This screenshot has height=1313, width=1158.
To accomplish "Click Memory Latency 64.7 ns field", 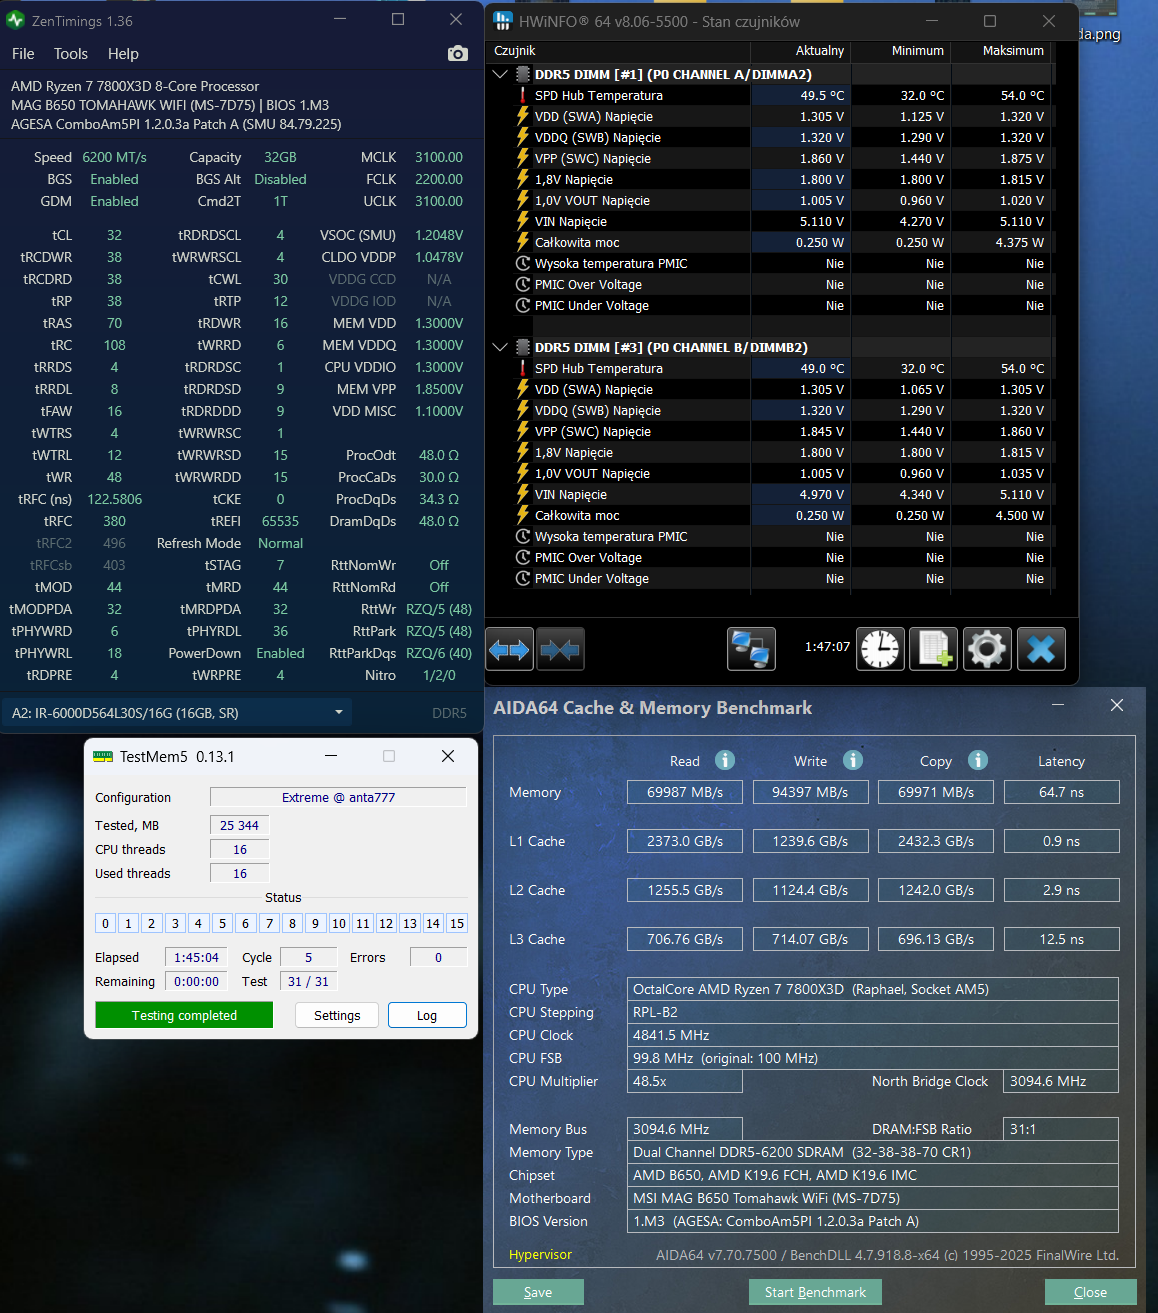I will 1061,792.
